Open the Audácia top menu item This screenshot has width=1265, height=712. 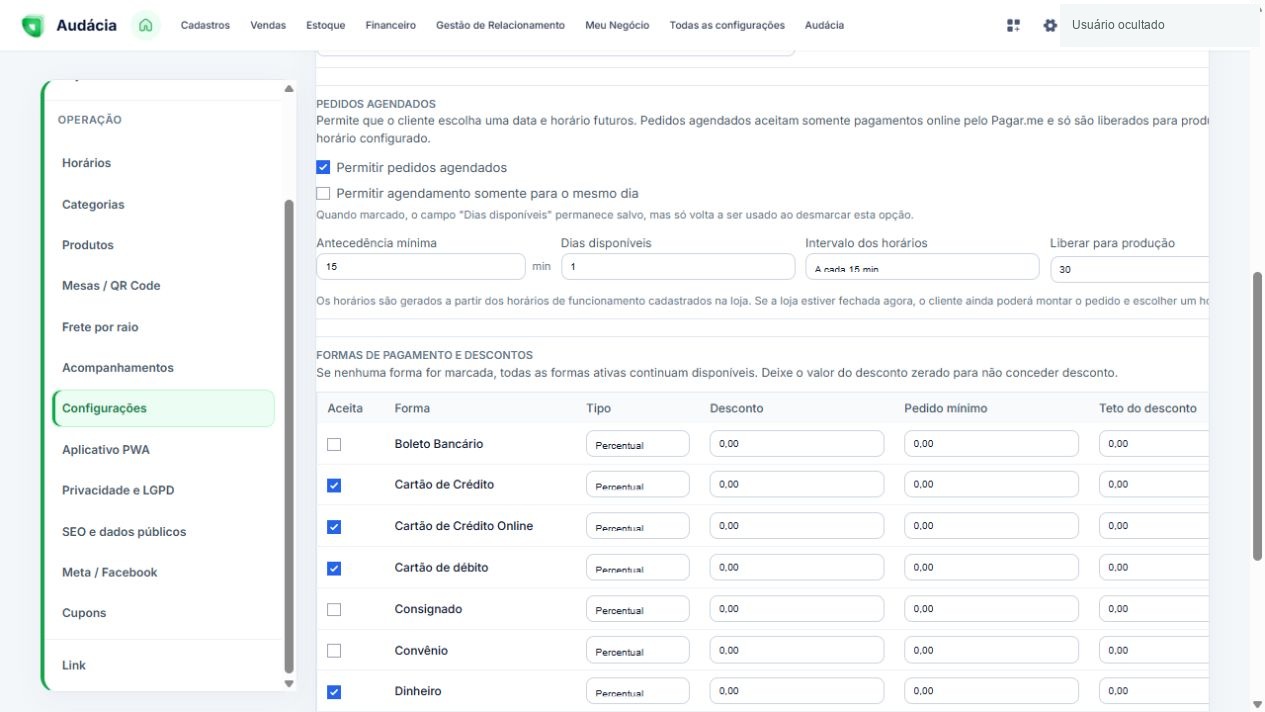824,25
